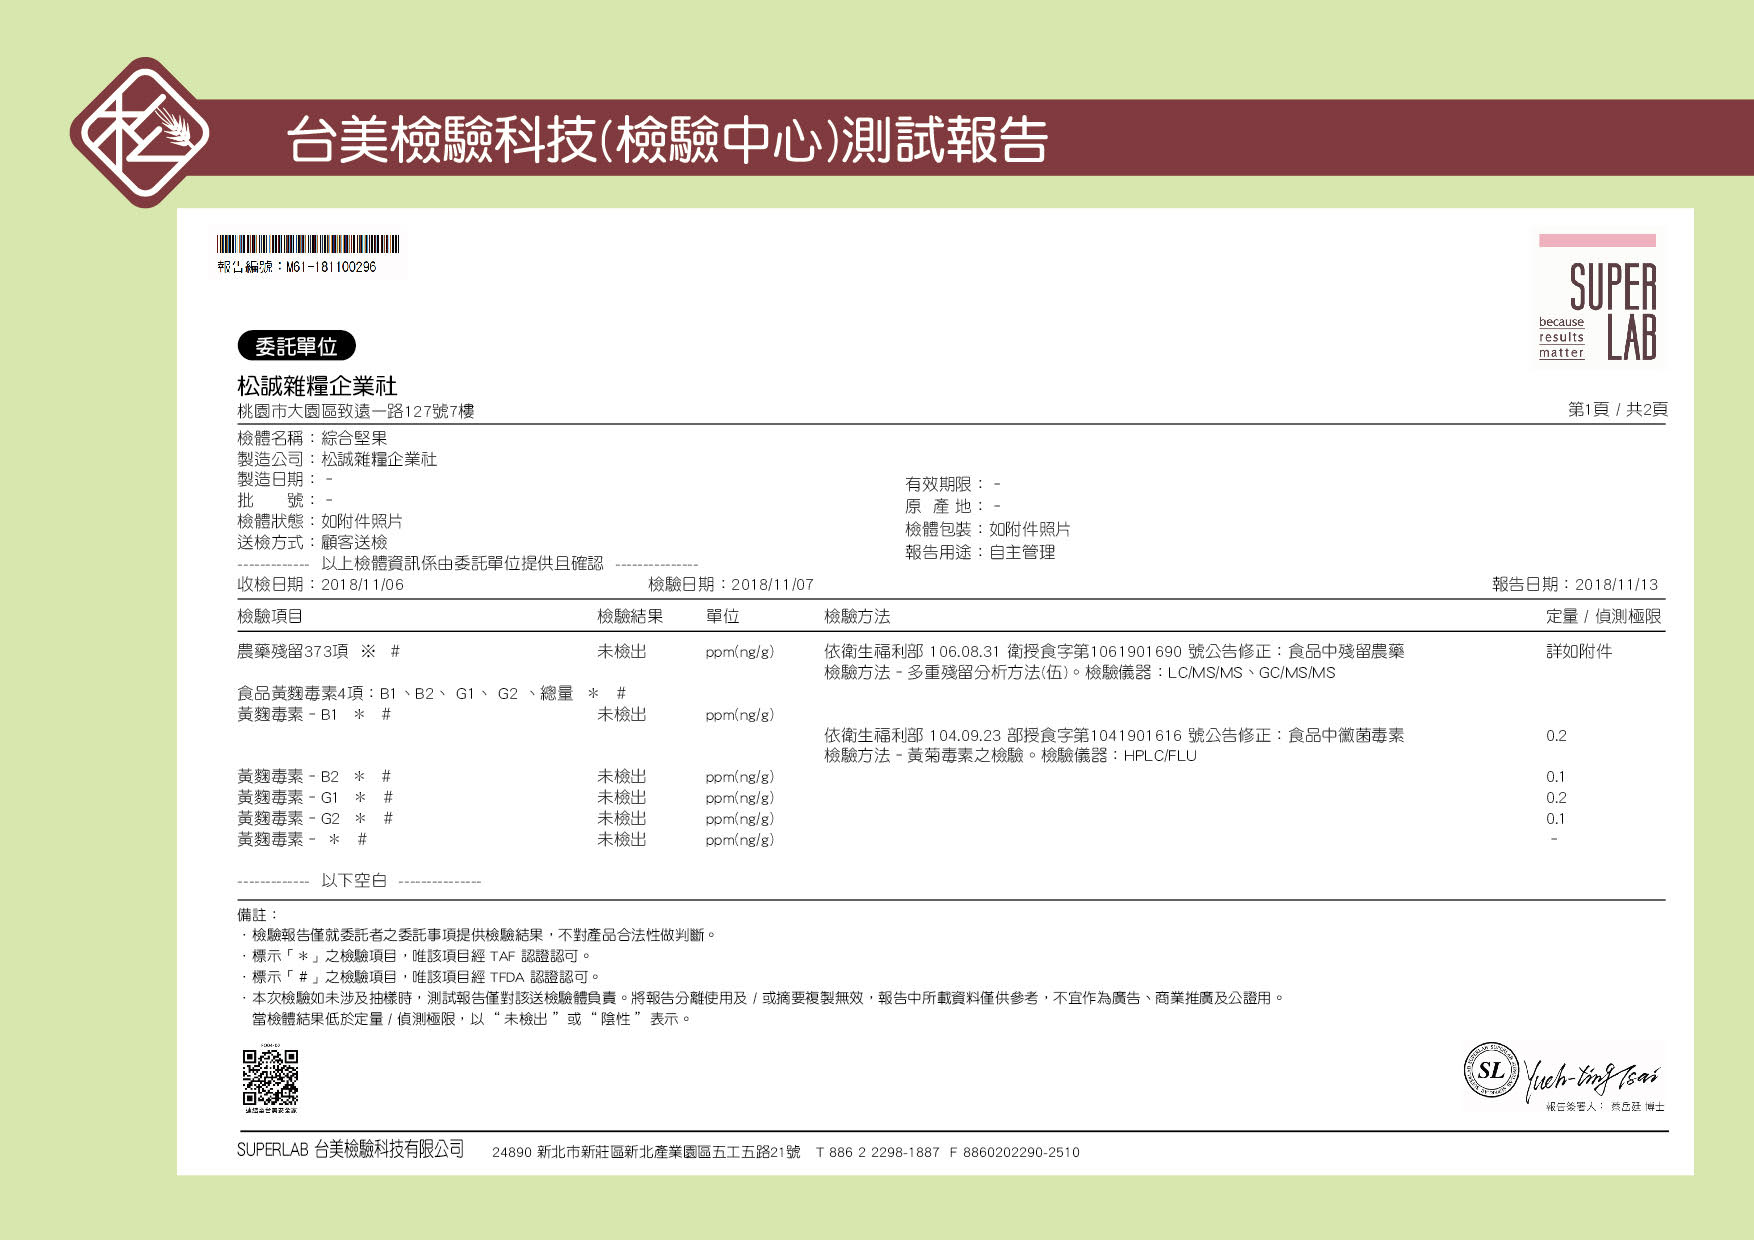
Task: Click the "黃麴毒素 - B2" test item
Action: pyautogui.click(x=288, y=776)
